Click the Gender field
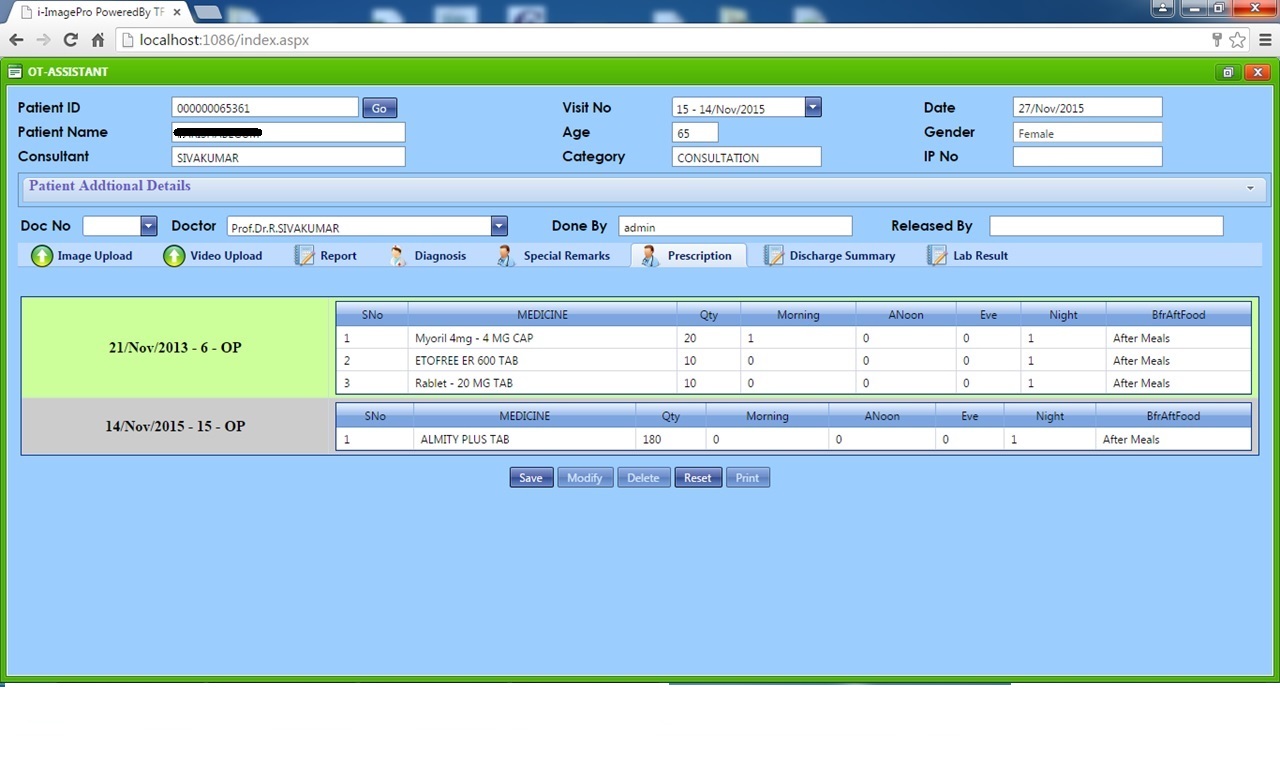 pos(1087,132)
